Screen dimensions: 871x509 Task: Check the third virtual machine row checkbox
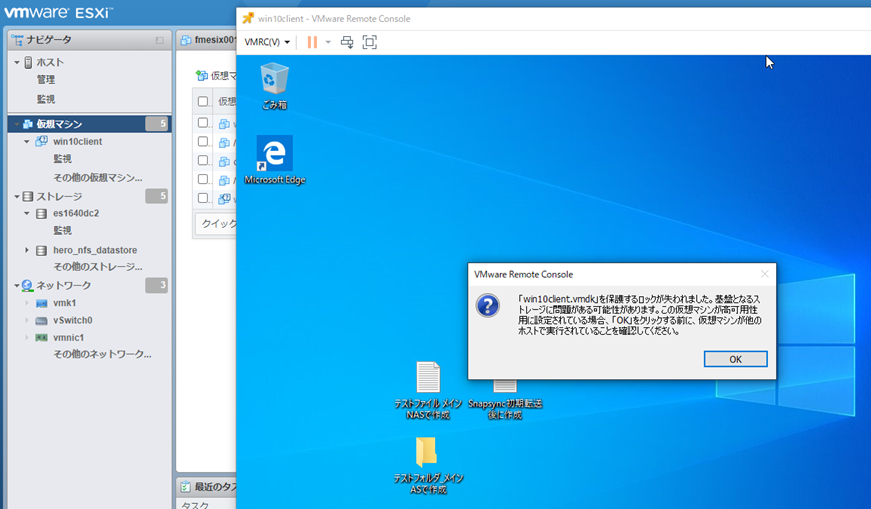coord(203,160)
